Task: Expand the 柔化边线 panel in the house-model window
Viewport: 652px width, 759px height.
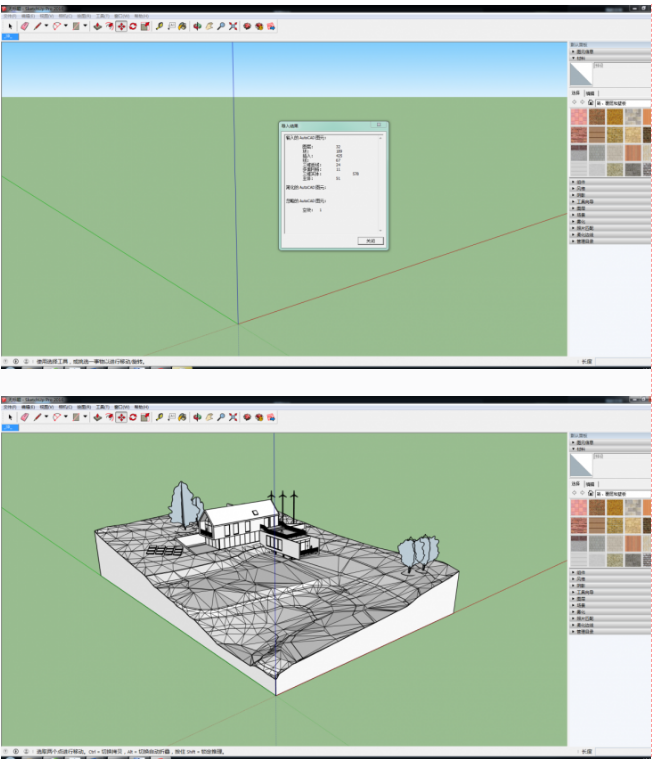Action: point(610,625)
